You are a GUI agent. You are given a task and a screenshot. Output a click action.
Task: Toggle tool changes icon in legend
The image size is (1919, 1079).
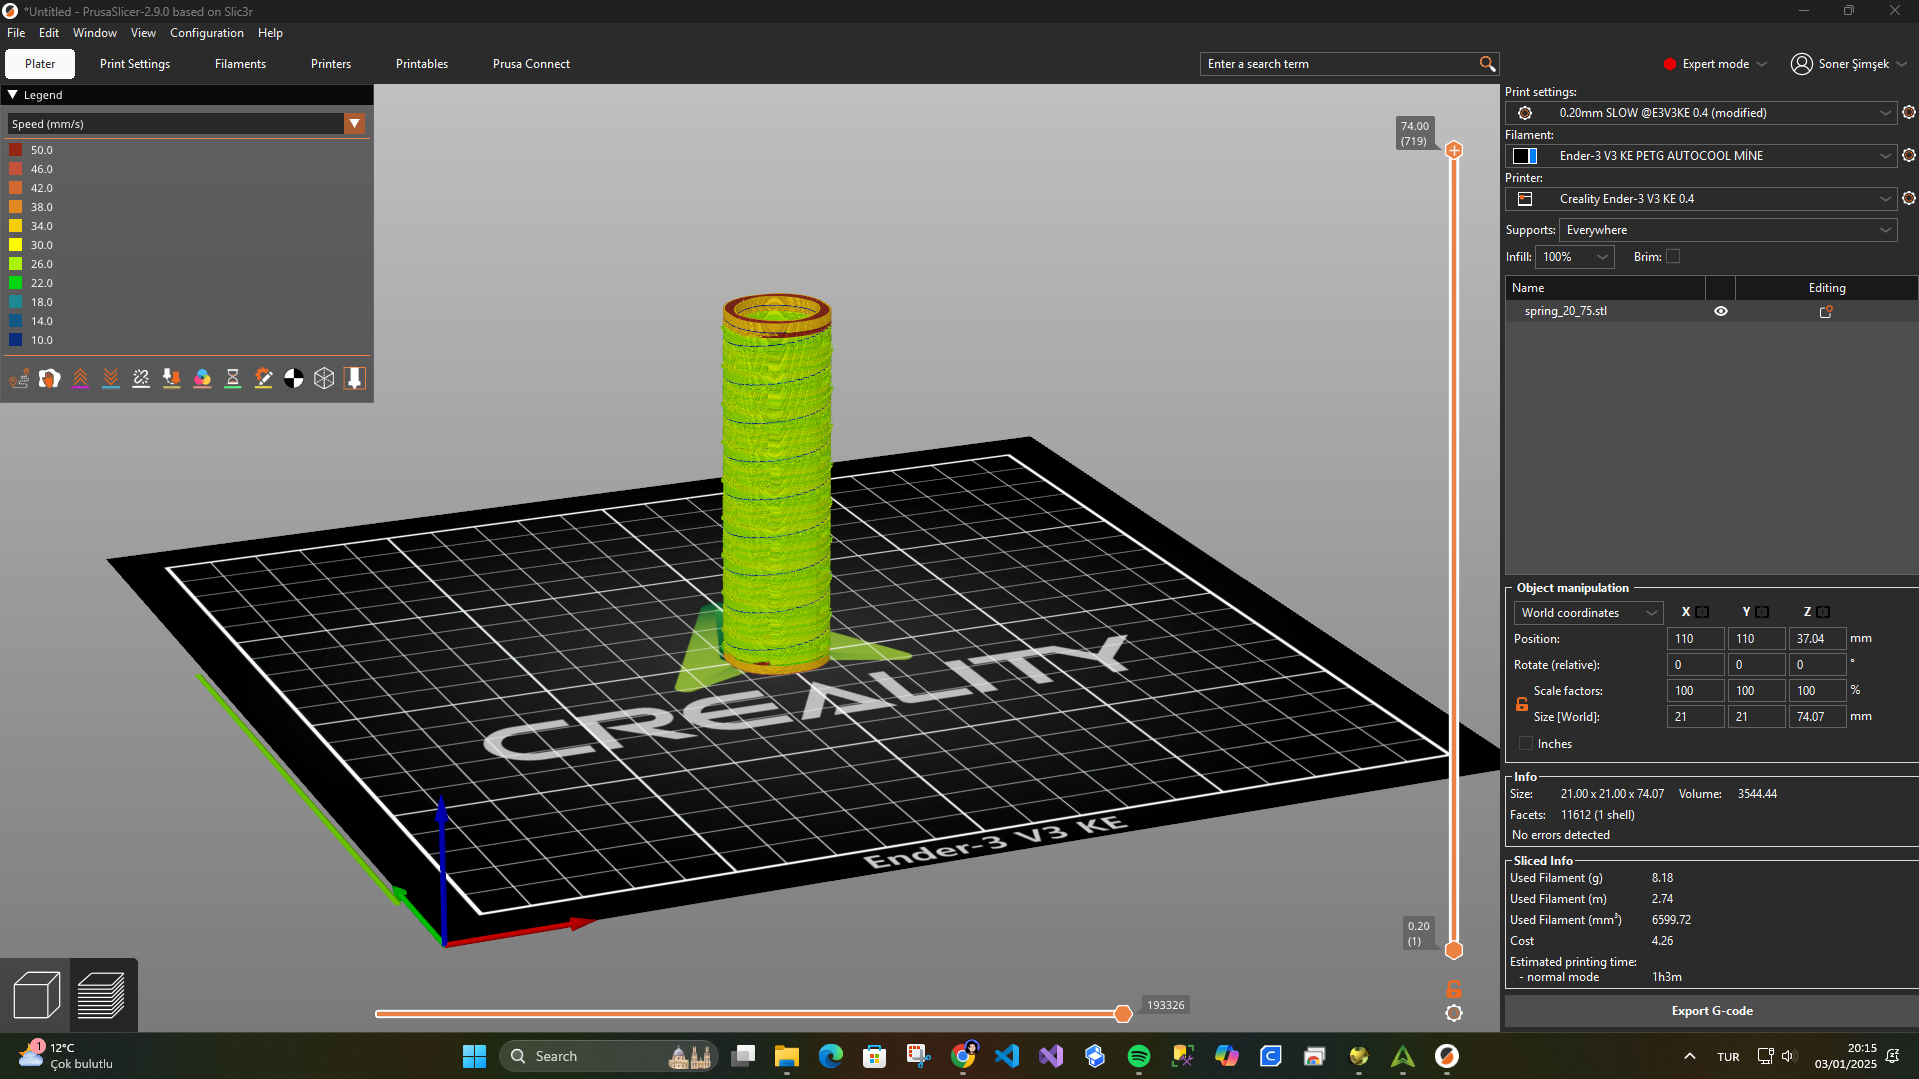pyautogui.click(x=172, y=378)
